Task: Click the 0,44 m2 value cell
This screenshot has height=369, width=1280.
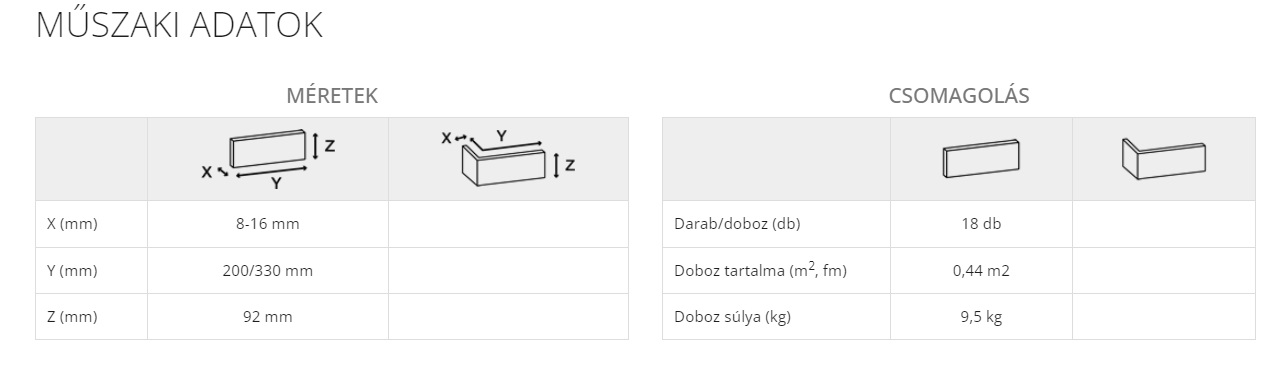Action: point(981,271)
